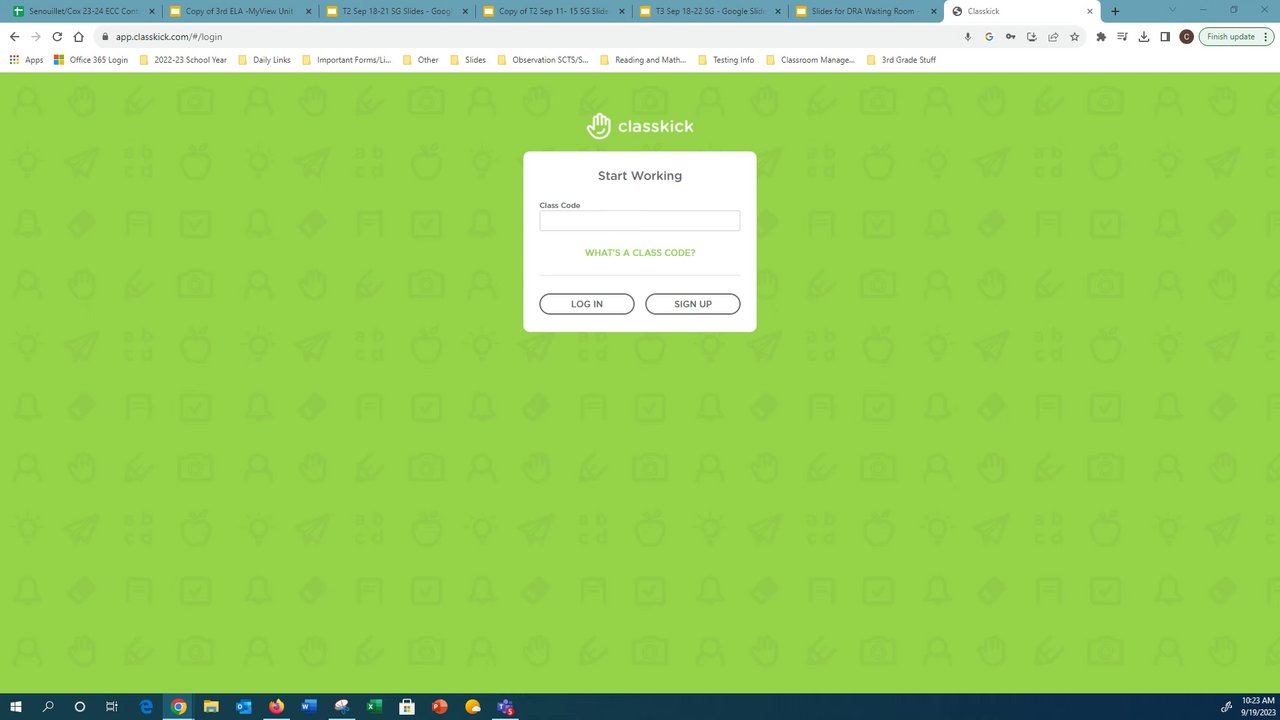
Task: Open the media controls icon
Action: click(x=1122, y=37)
